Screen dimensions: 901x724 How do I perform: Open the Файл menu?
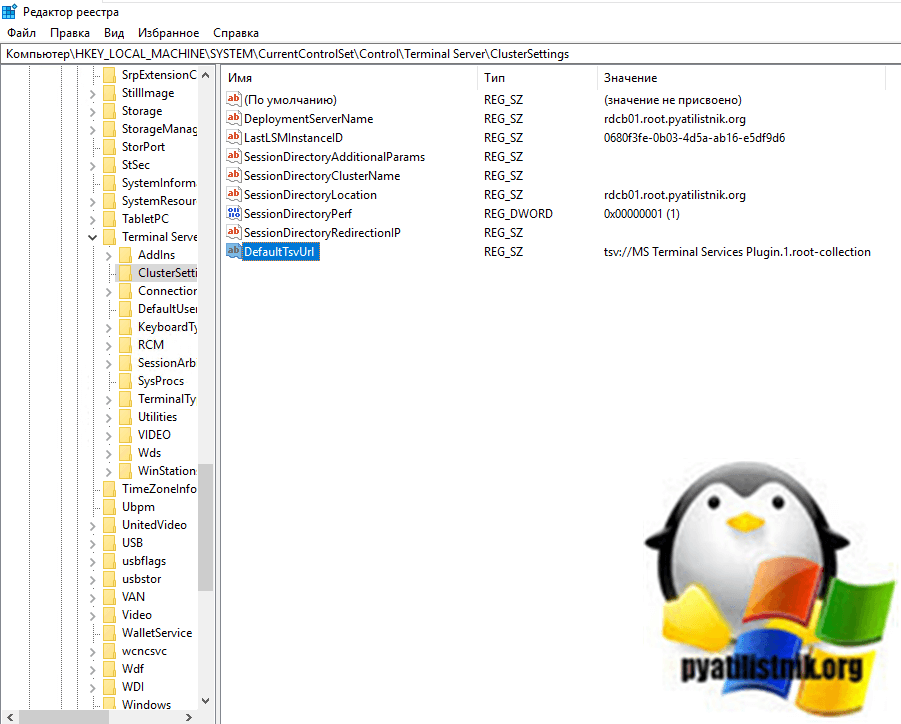21,33
